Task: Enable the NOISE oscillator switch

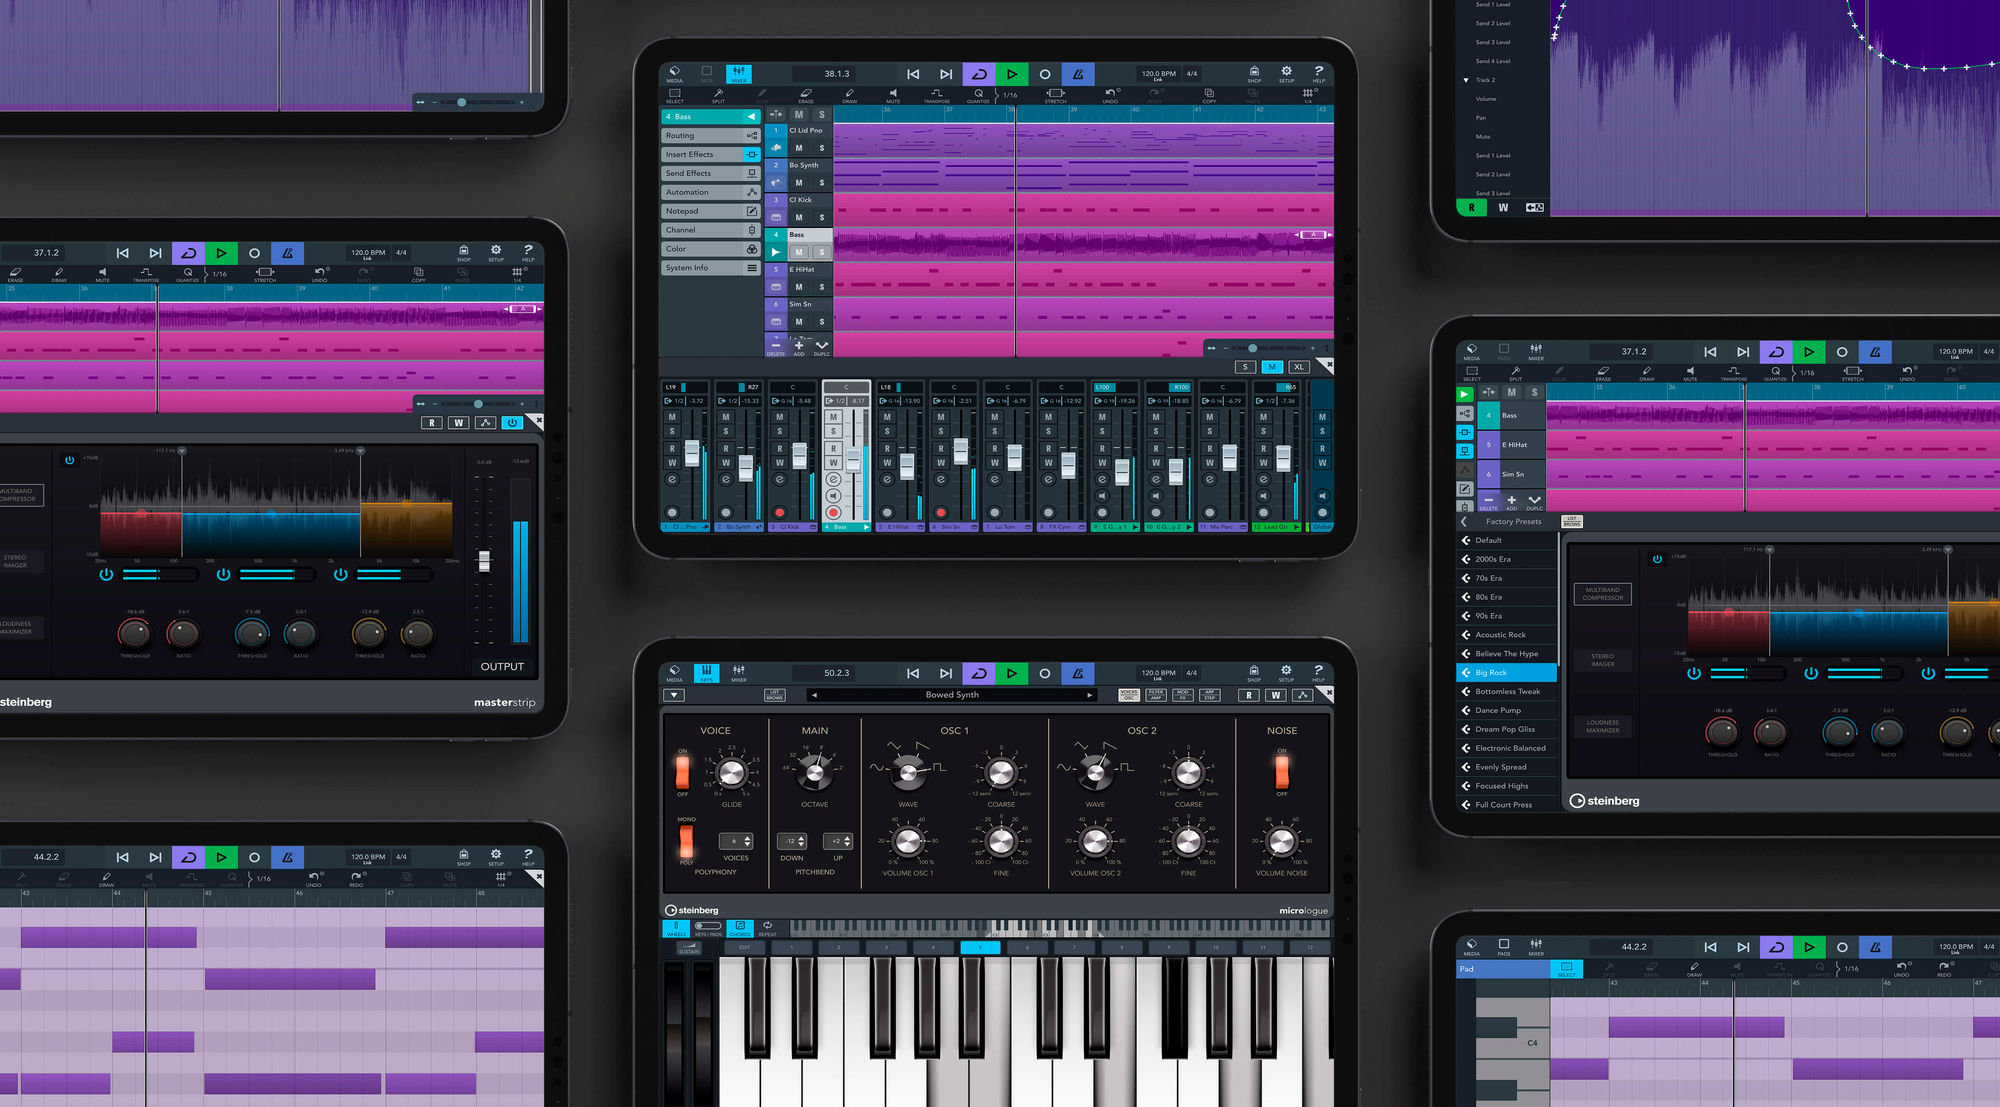Action: pyautogui.click(x=1282, y=772)
